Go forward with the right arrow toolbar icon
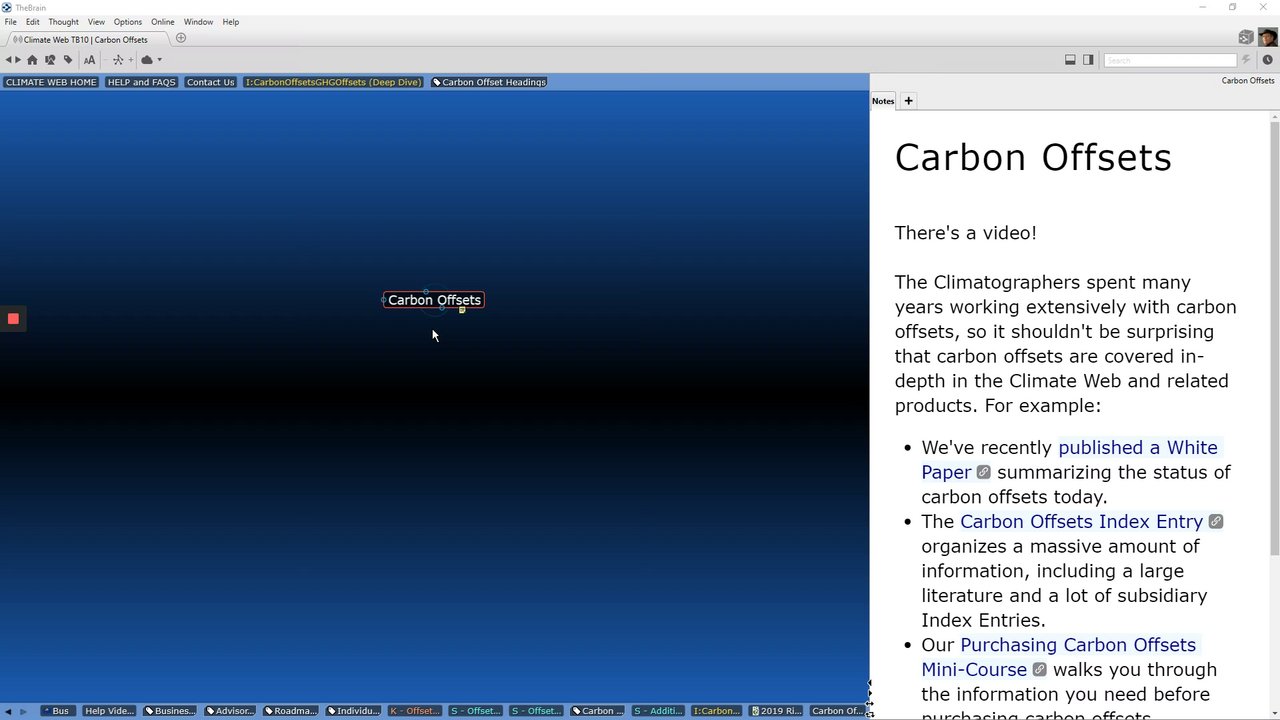The image size is (1280, 720). point(19,60)
